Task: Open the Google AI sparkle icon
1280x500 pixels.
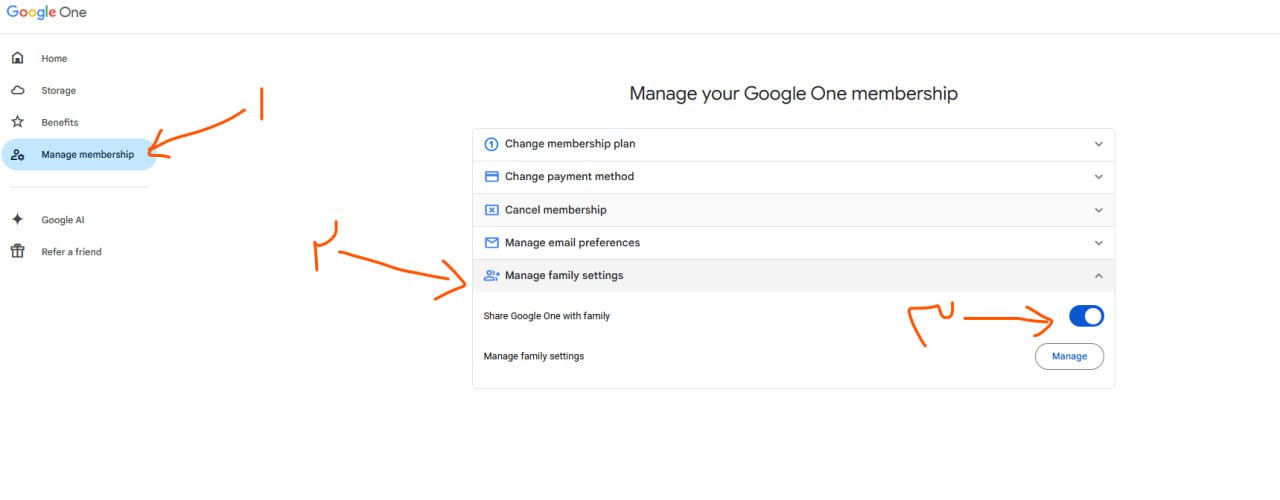Action: click(17, 219)
